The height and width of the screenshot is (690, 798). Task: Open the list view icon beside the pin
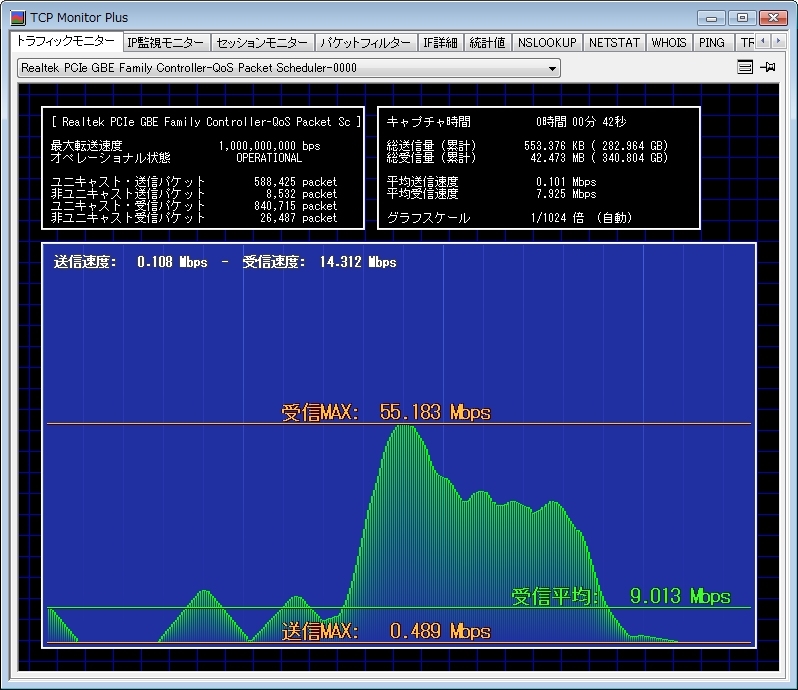click(745, 67)
